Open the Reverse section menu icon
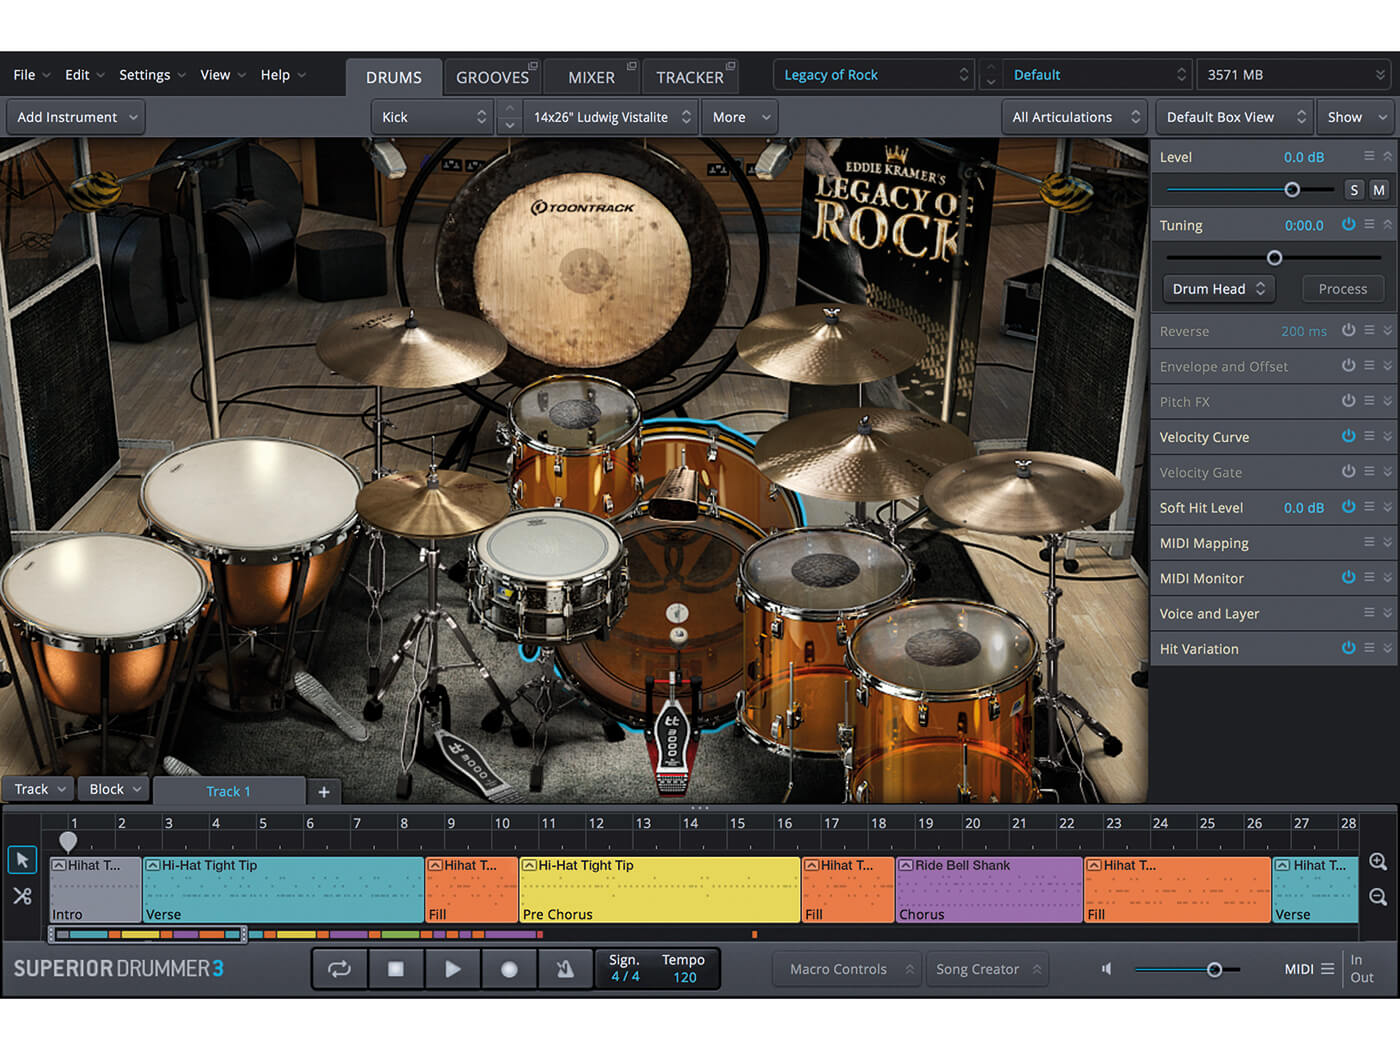Screen dimensions: 1400x1050 pyautogui.click(x=1369, y=330)
